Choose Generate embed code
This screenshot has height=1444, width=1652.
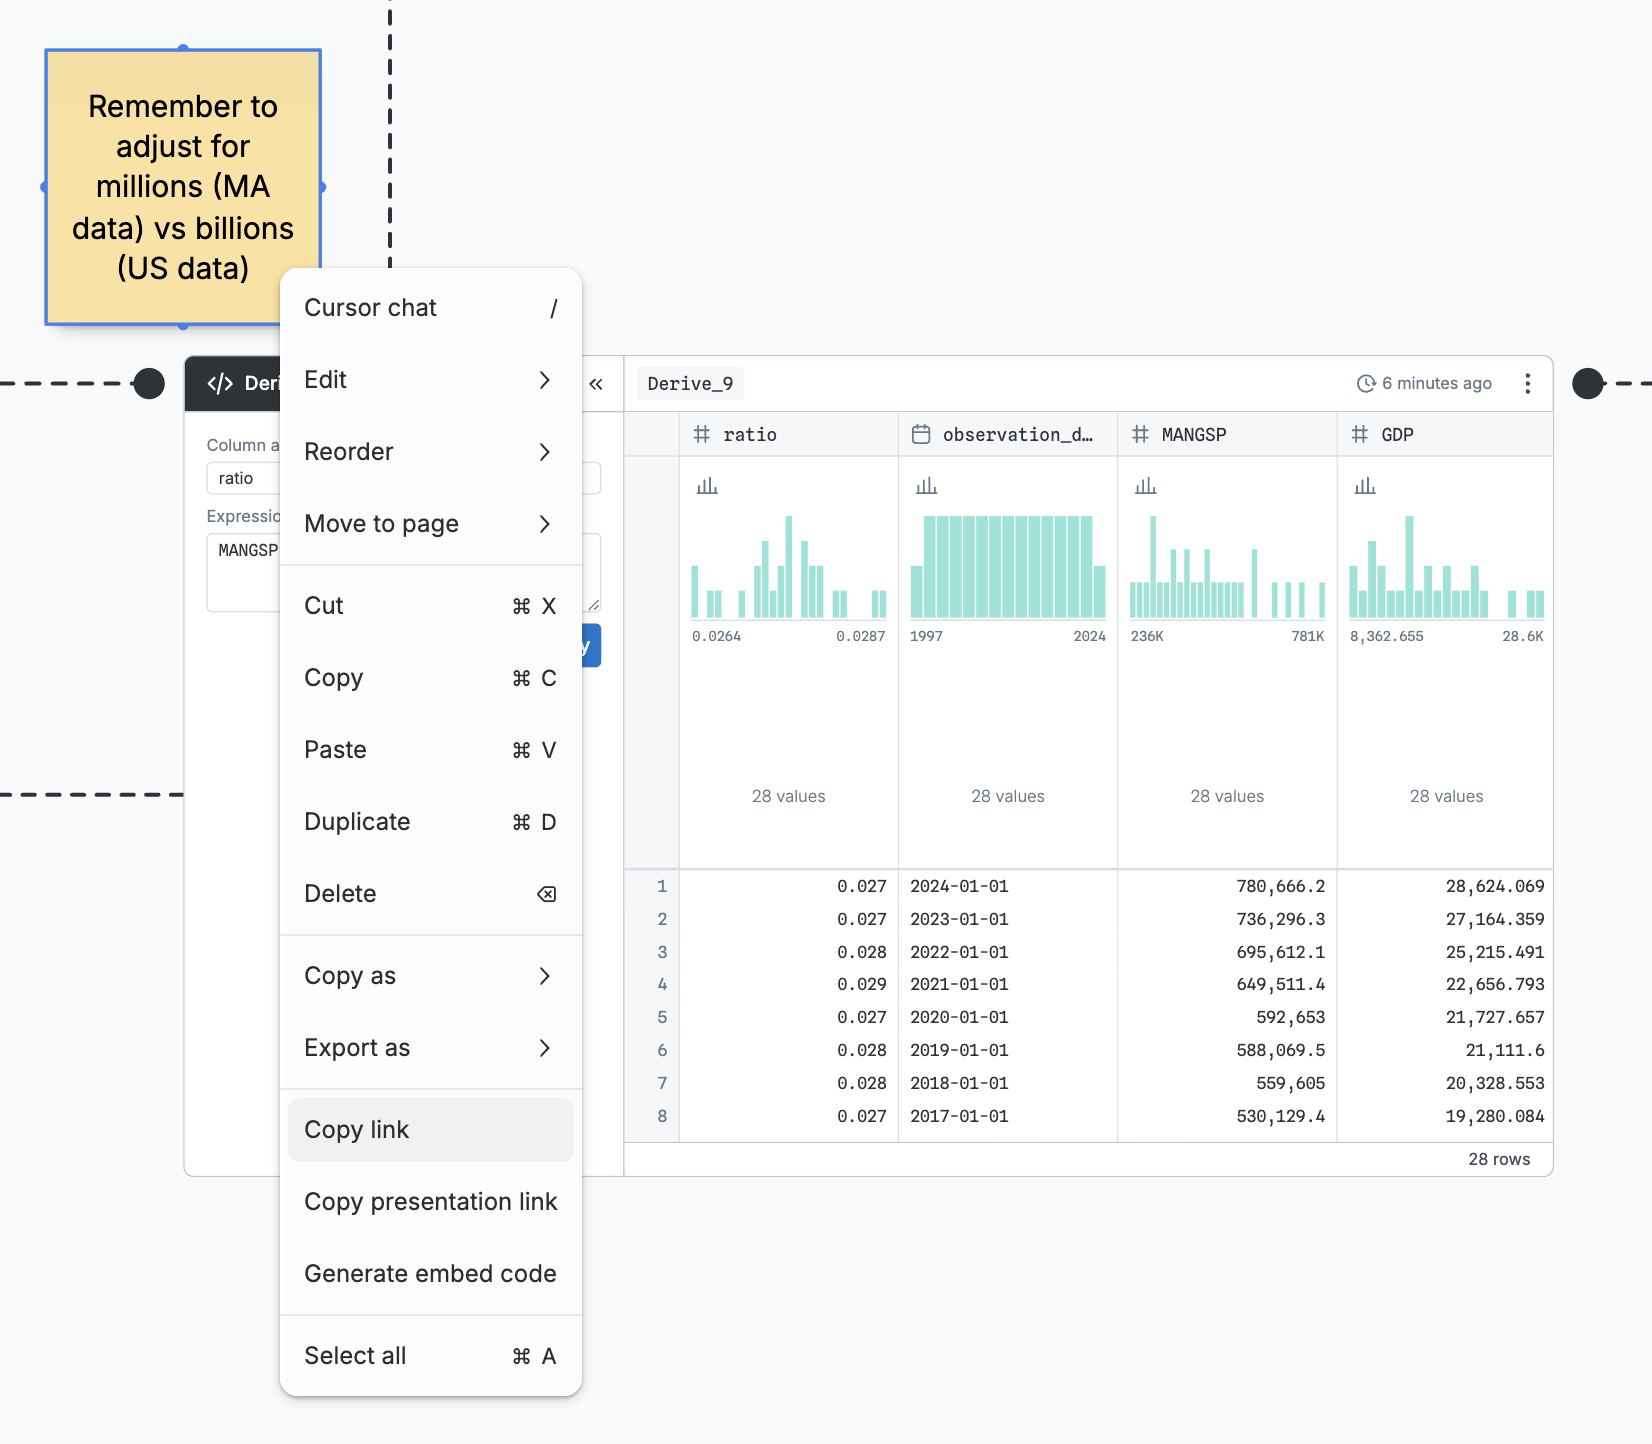(x=430, y=1274)
